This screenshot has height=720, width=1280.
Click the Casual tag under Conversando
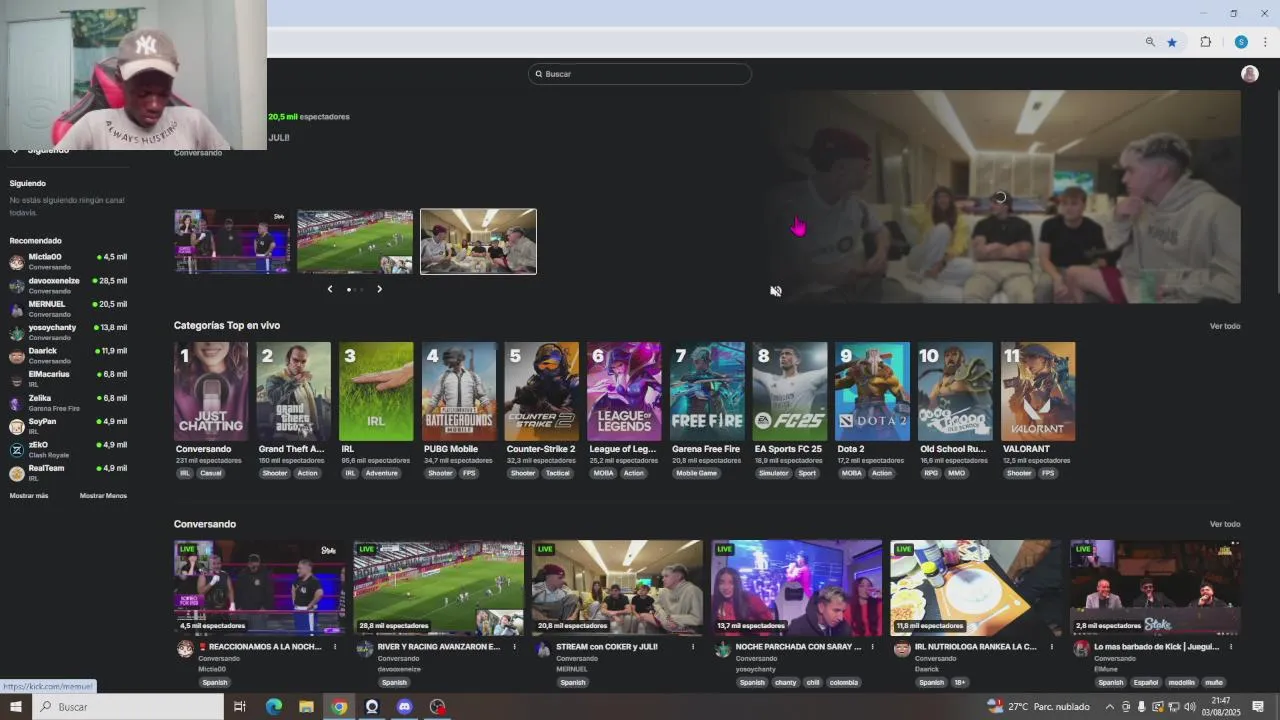(x=211, y=473)
